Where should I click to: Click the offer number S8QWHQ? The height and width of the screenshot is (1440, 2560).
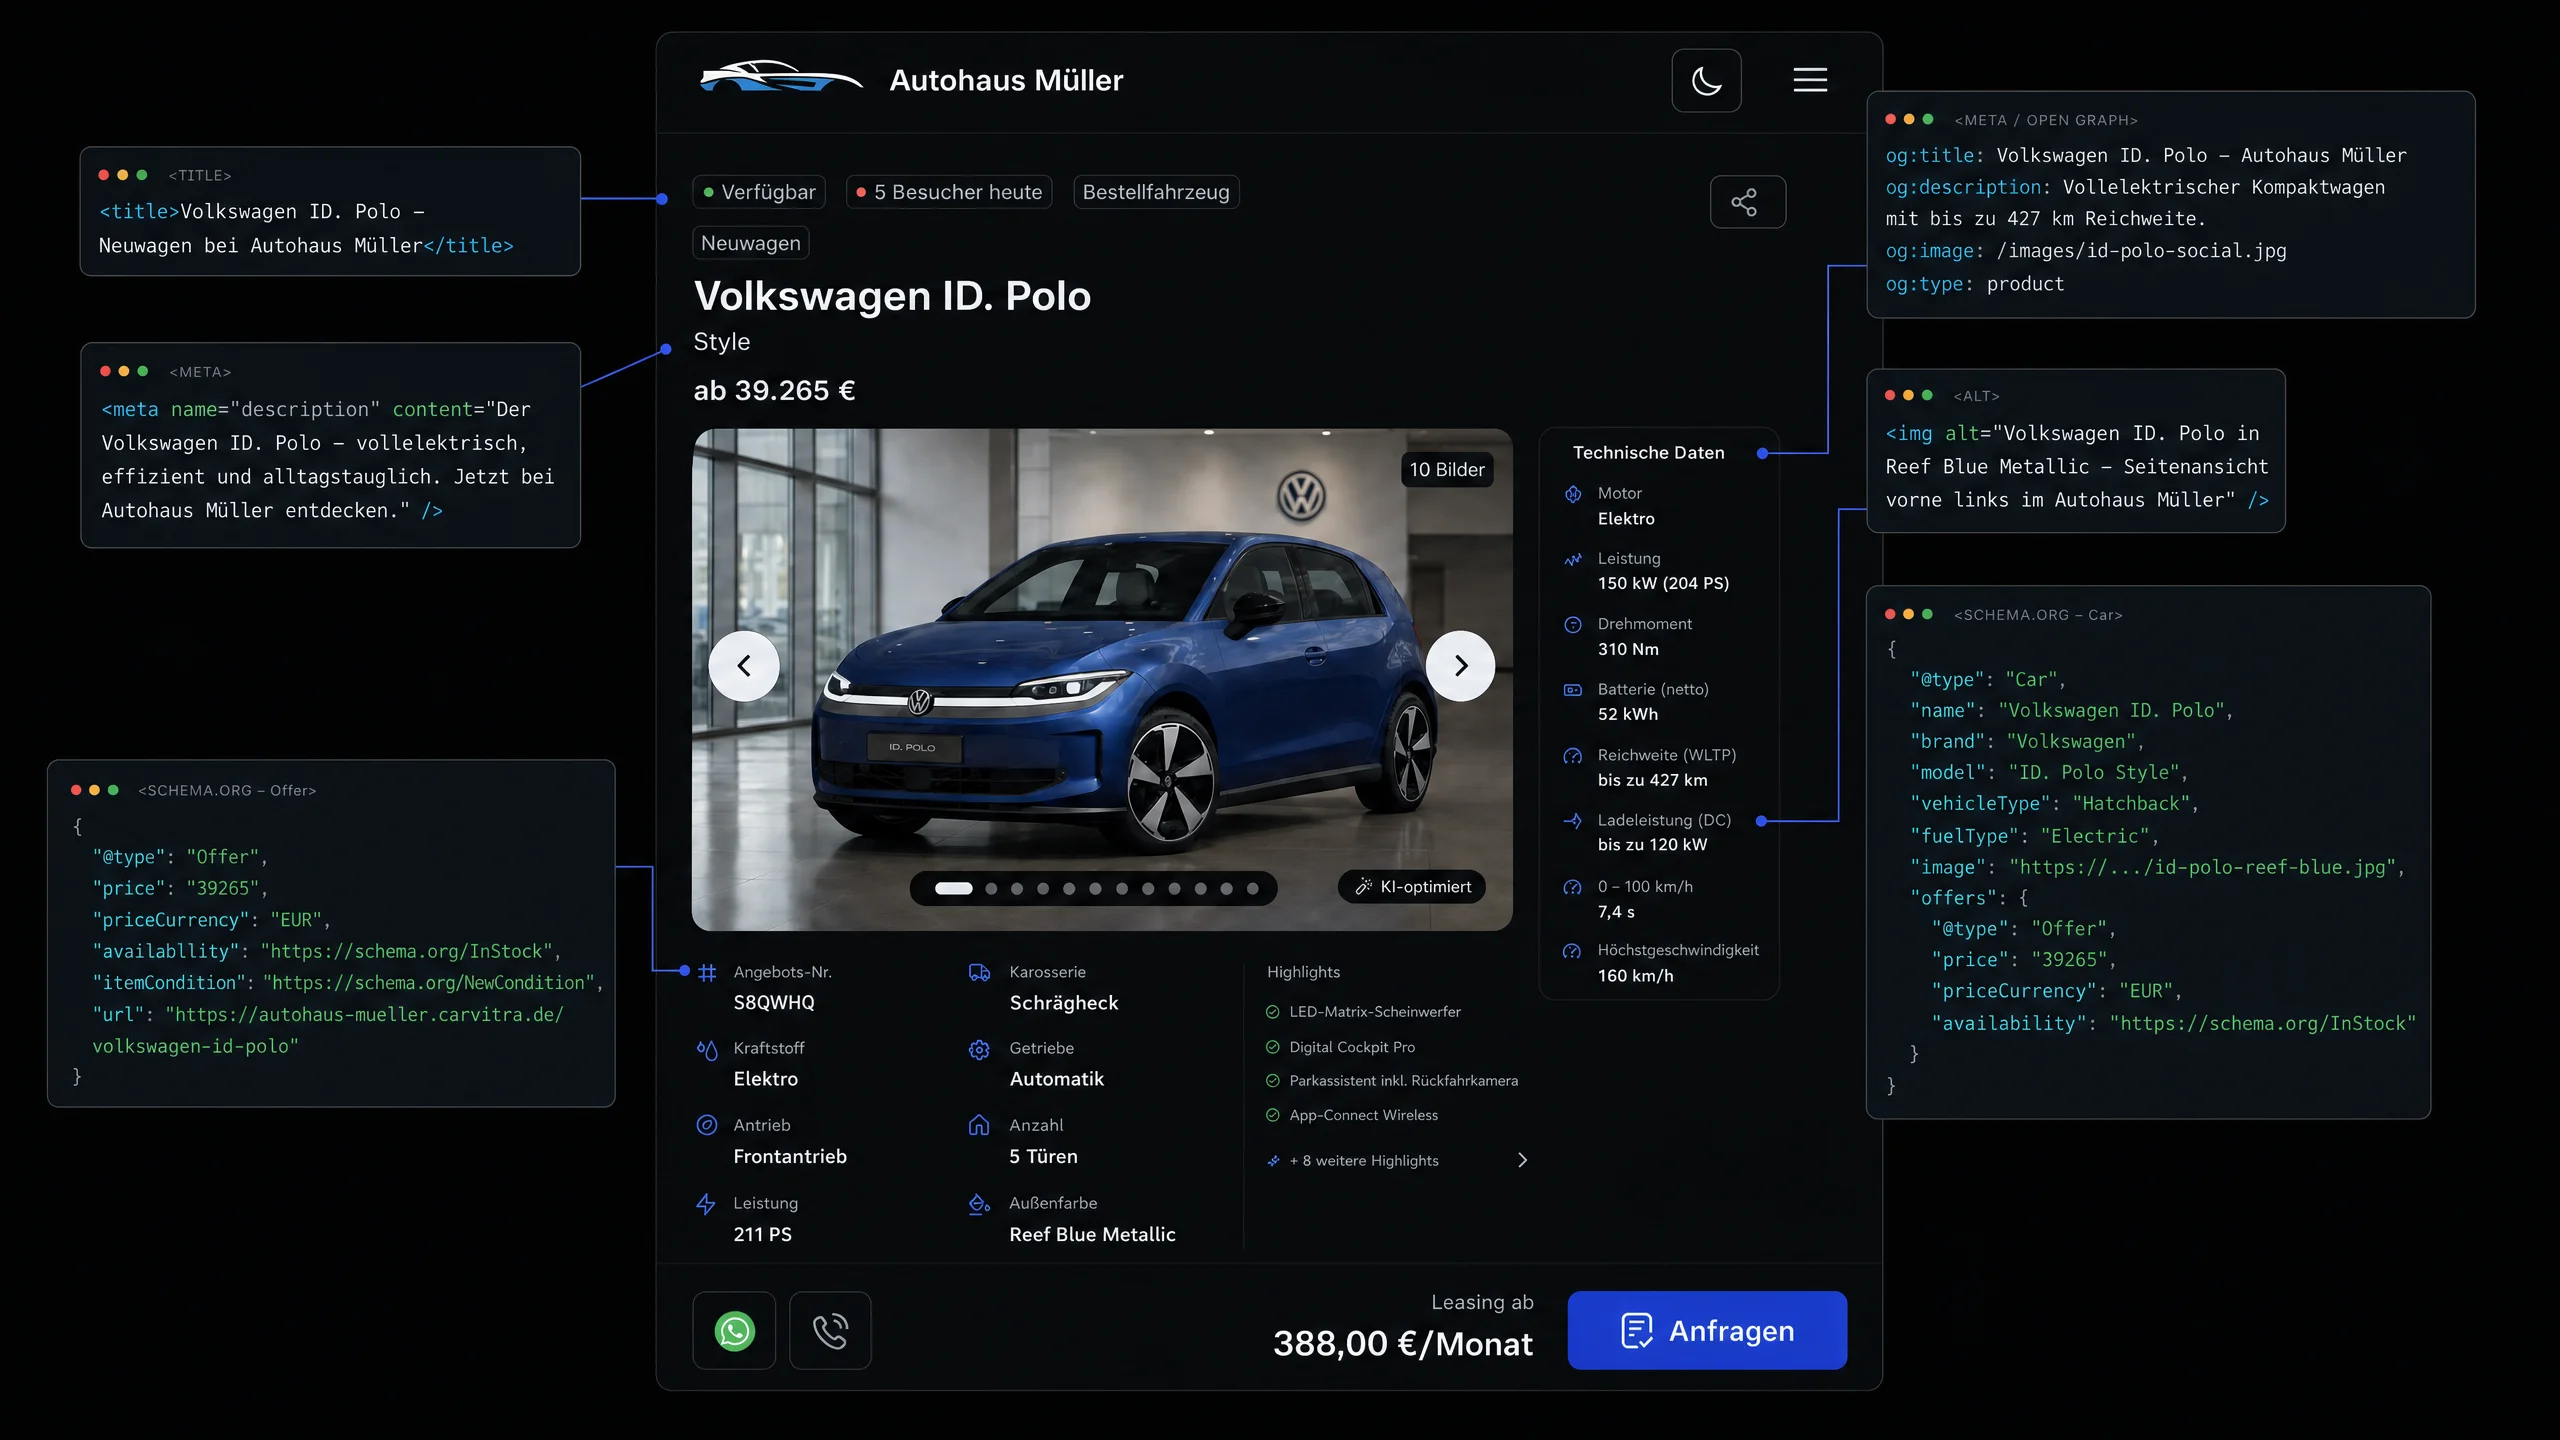point(774,1003)
